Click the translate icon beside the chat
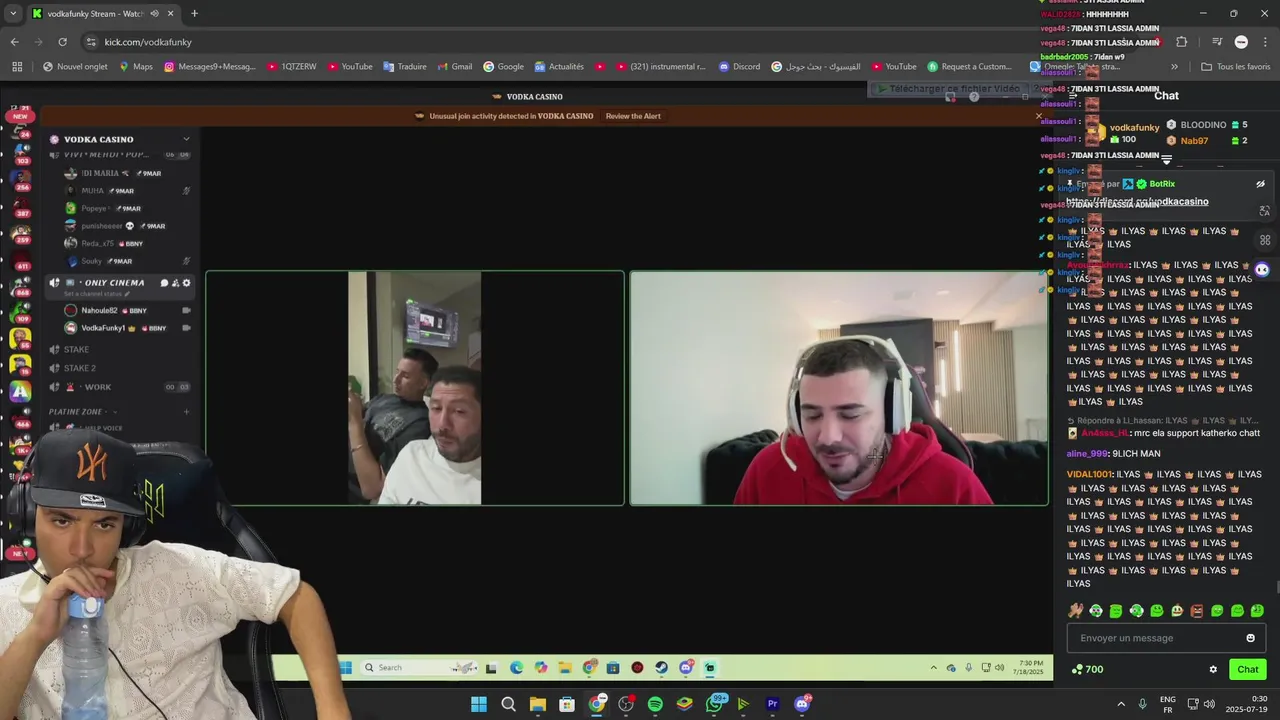This screenshot has height=720, width=1280. 1265,211
